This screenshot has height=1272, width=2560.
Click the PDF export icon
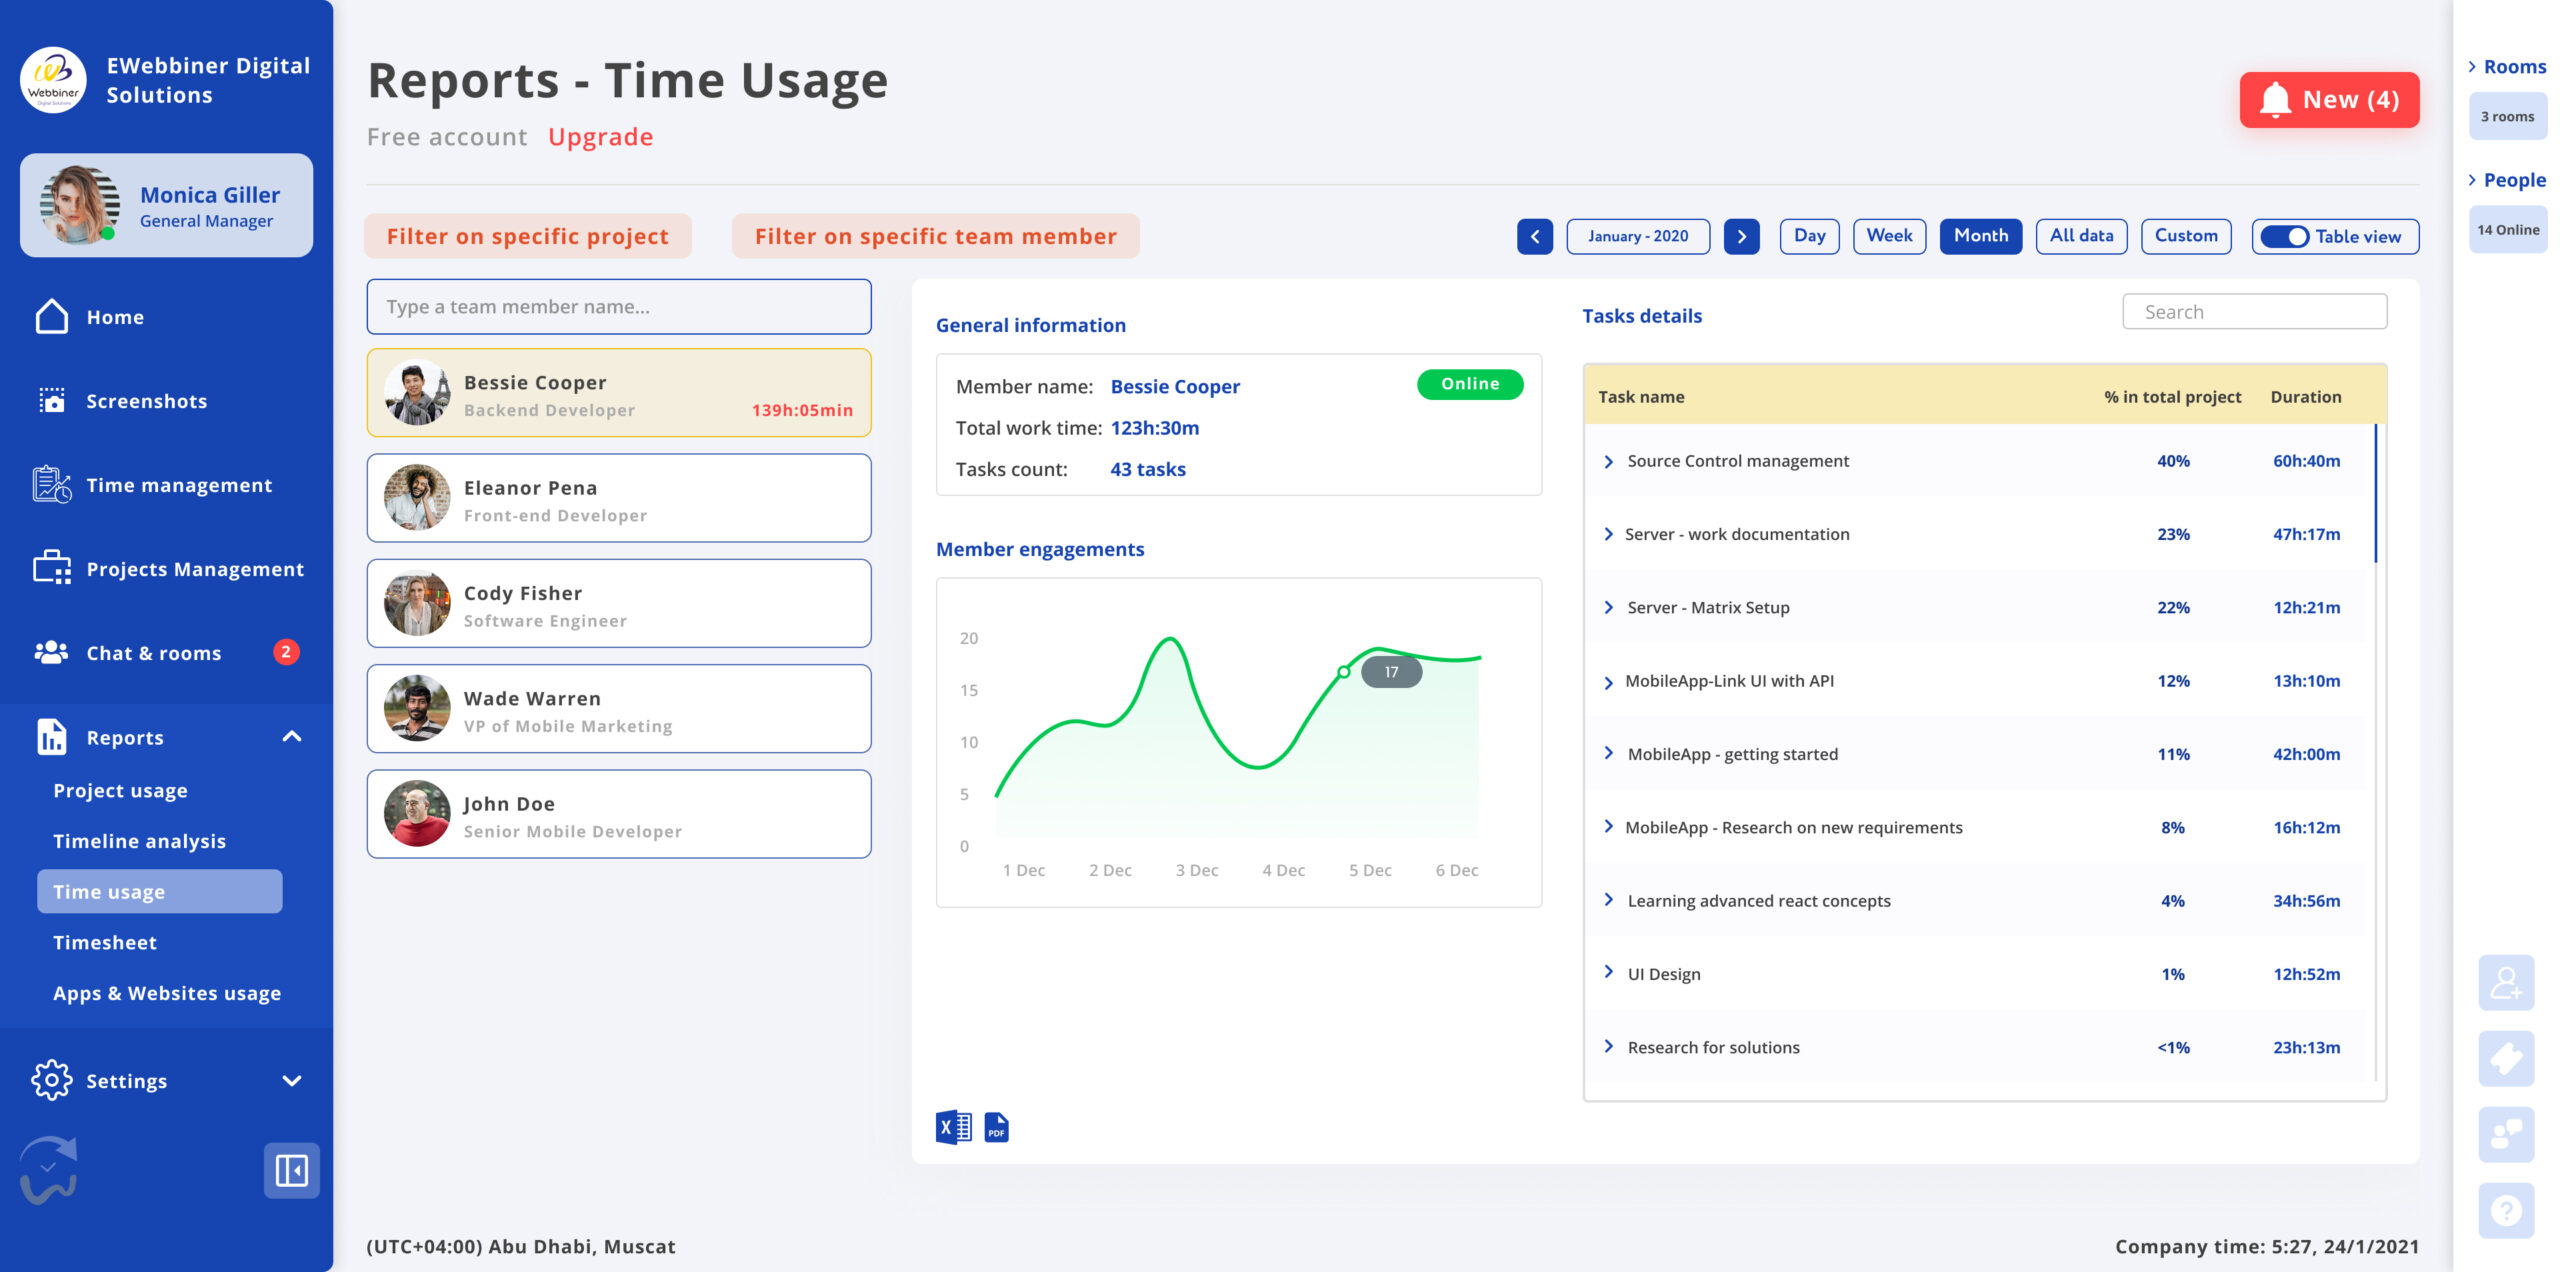tap(996, 1127)
